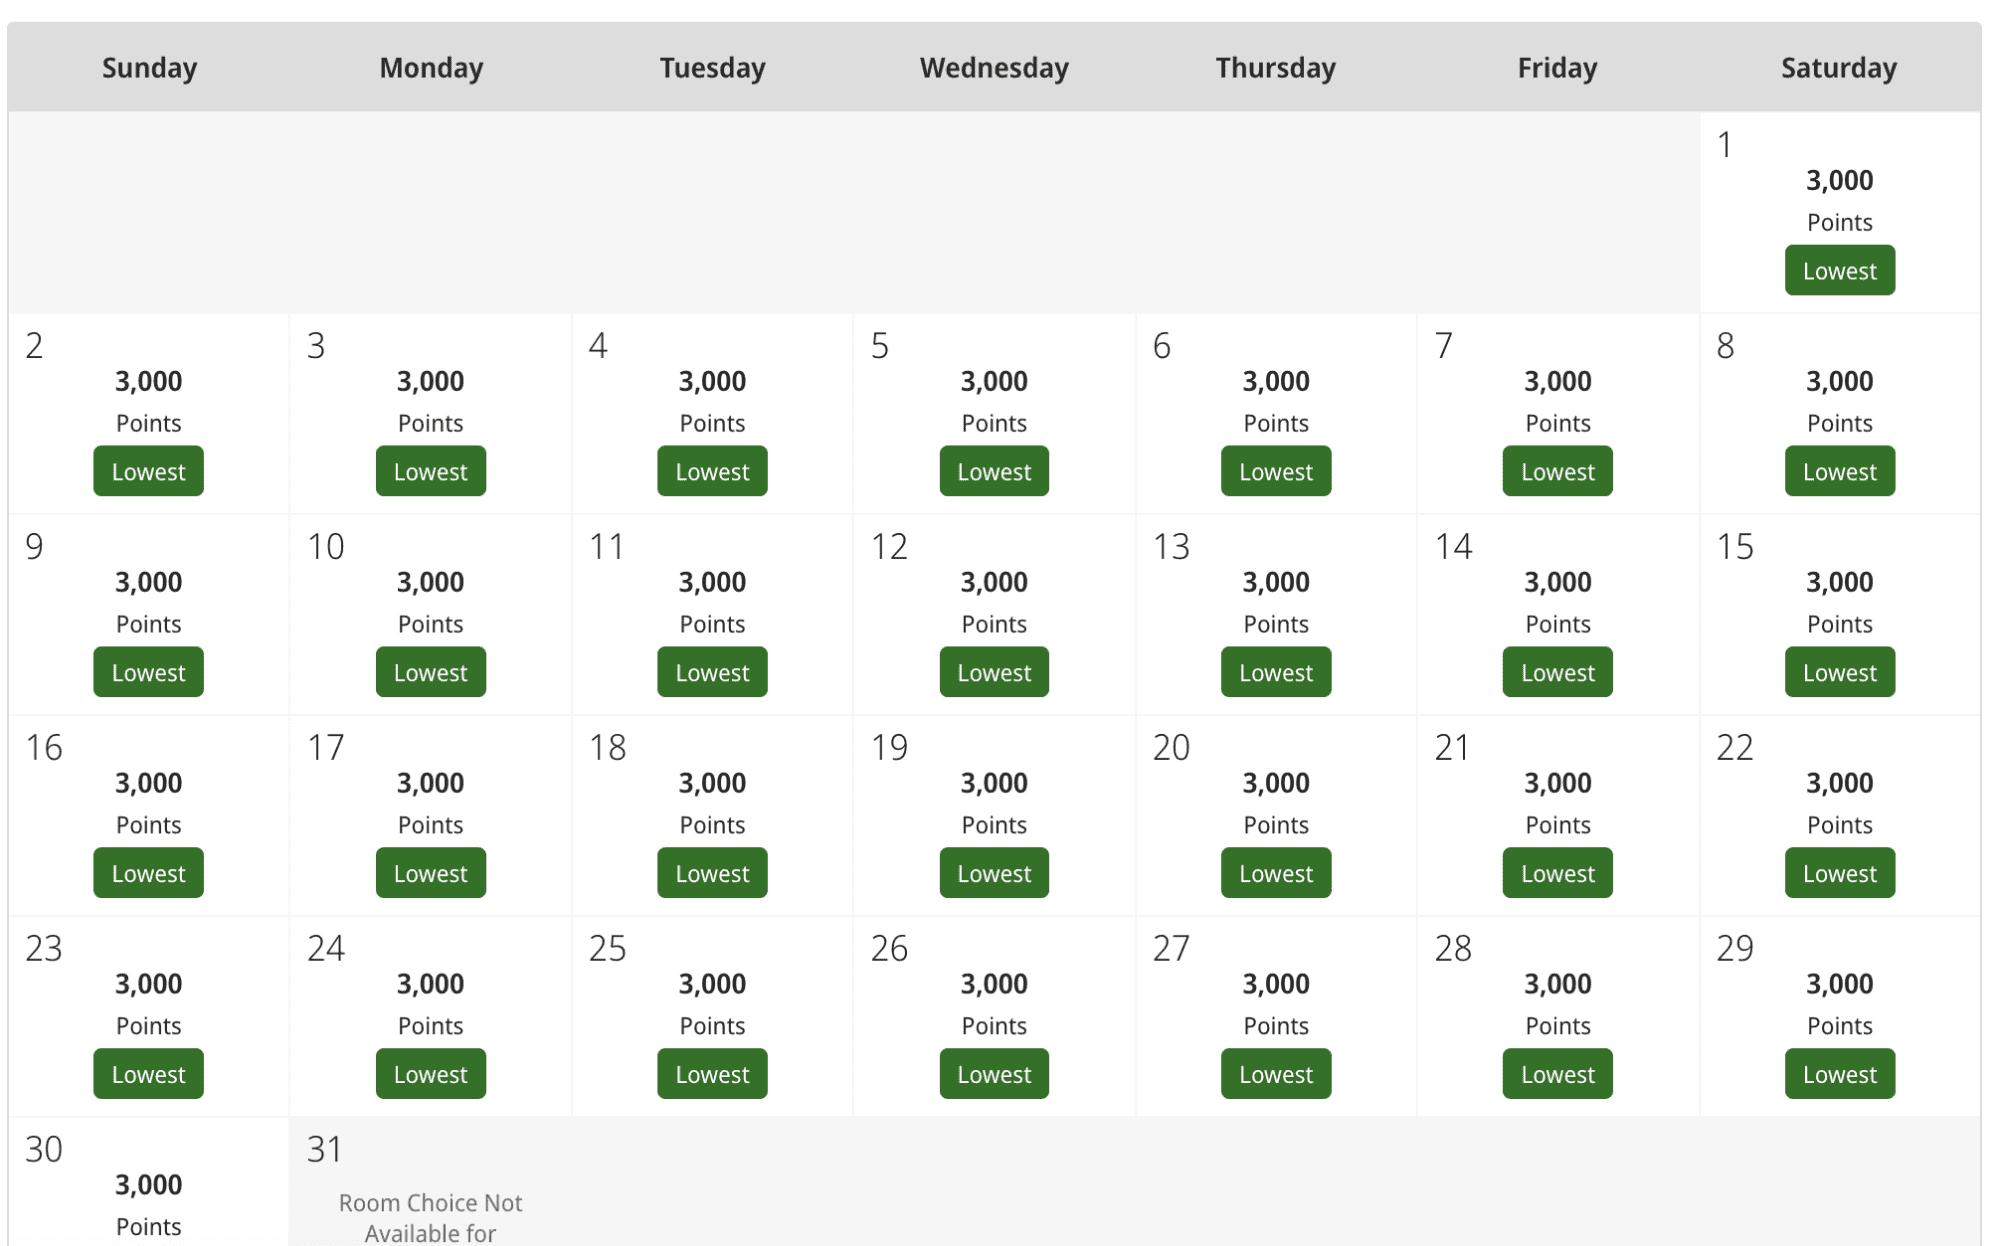Click the Lowest button for day 29

coord(1839,1074)
